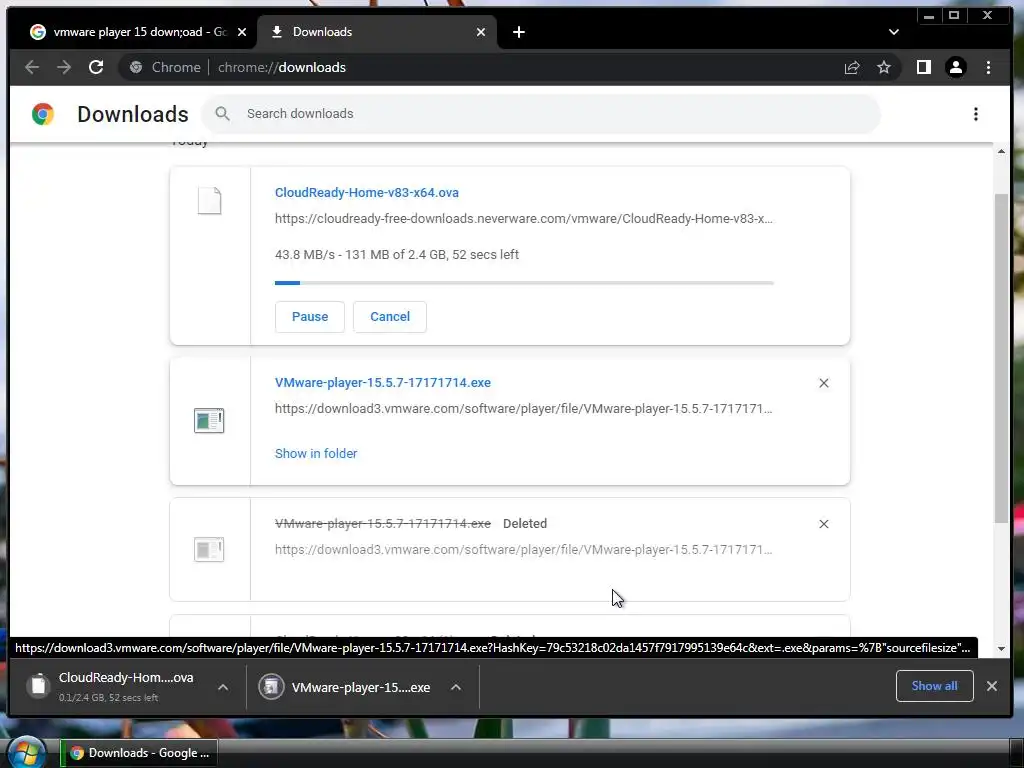The image size is (1024, 768).
Task: Go back using the browser back arrow
Action: pos(31,67)
